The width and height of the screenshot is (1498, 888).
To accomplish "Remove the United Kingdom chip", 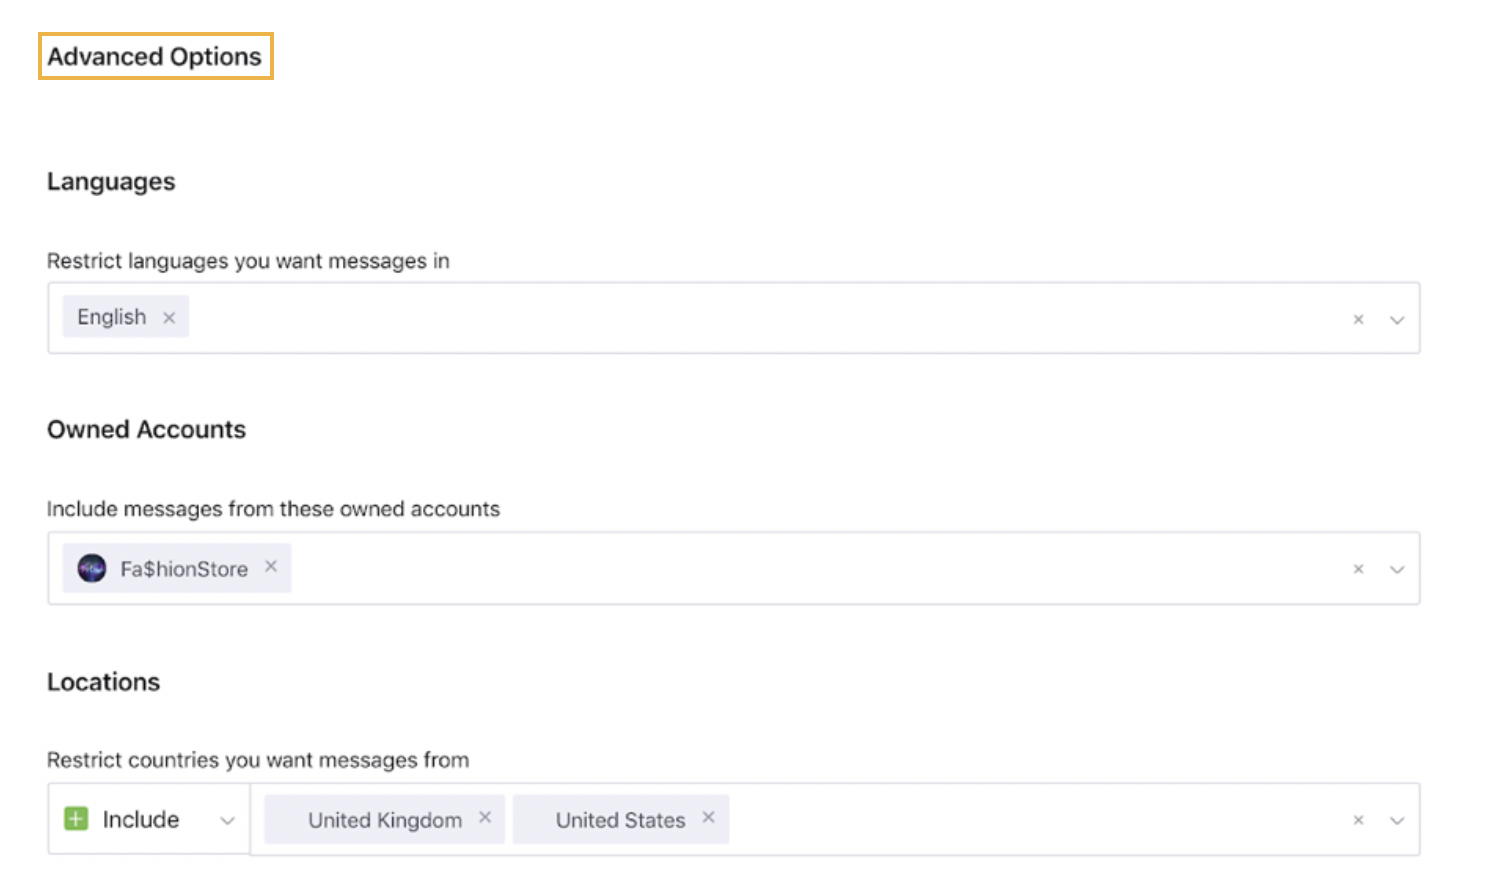I will tap(485, 817).
